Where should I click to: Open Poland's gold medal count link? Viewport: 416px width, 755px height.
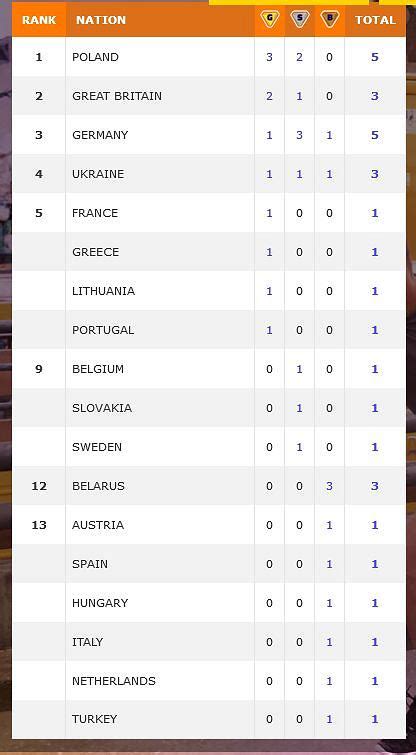(x=269, y=57)
